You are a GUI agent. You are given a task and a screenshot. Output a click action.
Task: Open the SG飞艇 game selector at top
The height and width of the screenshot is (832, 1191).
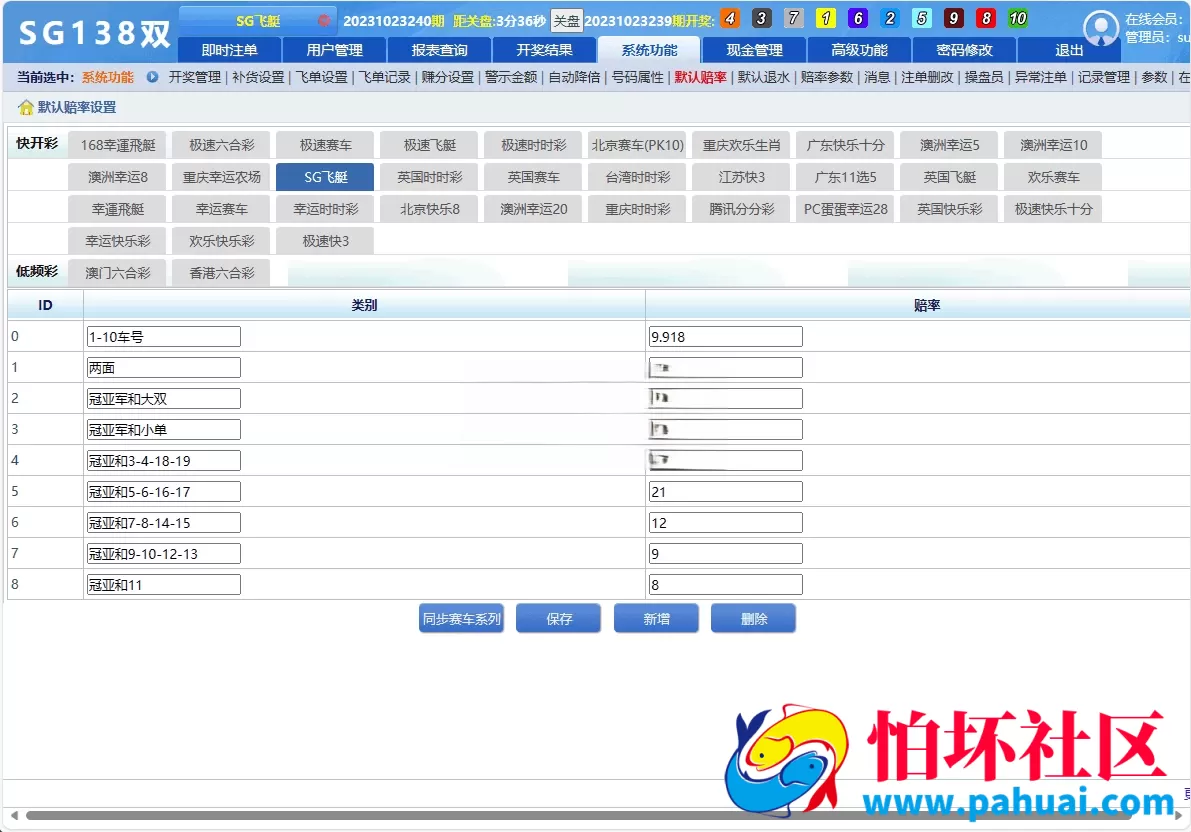(258, 21)
